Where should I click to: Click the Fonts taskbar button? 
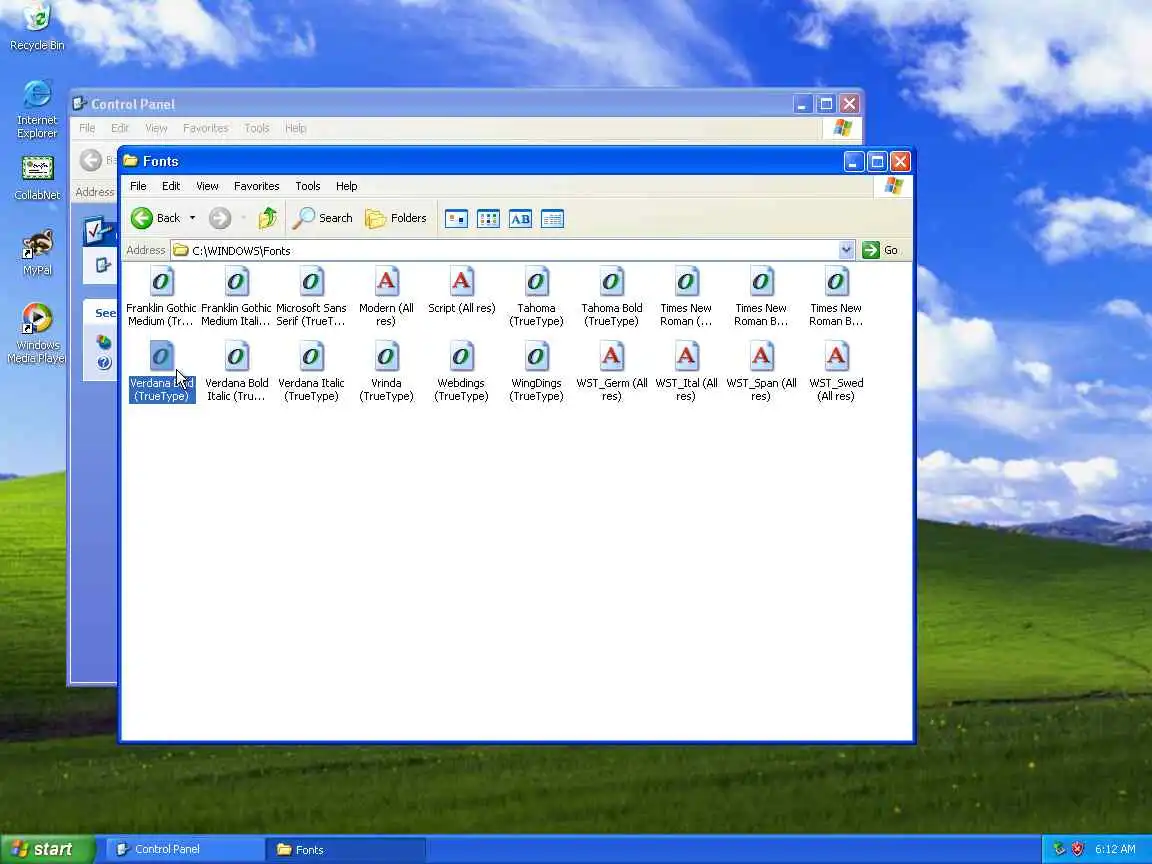point(345,849)
